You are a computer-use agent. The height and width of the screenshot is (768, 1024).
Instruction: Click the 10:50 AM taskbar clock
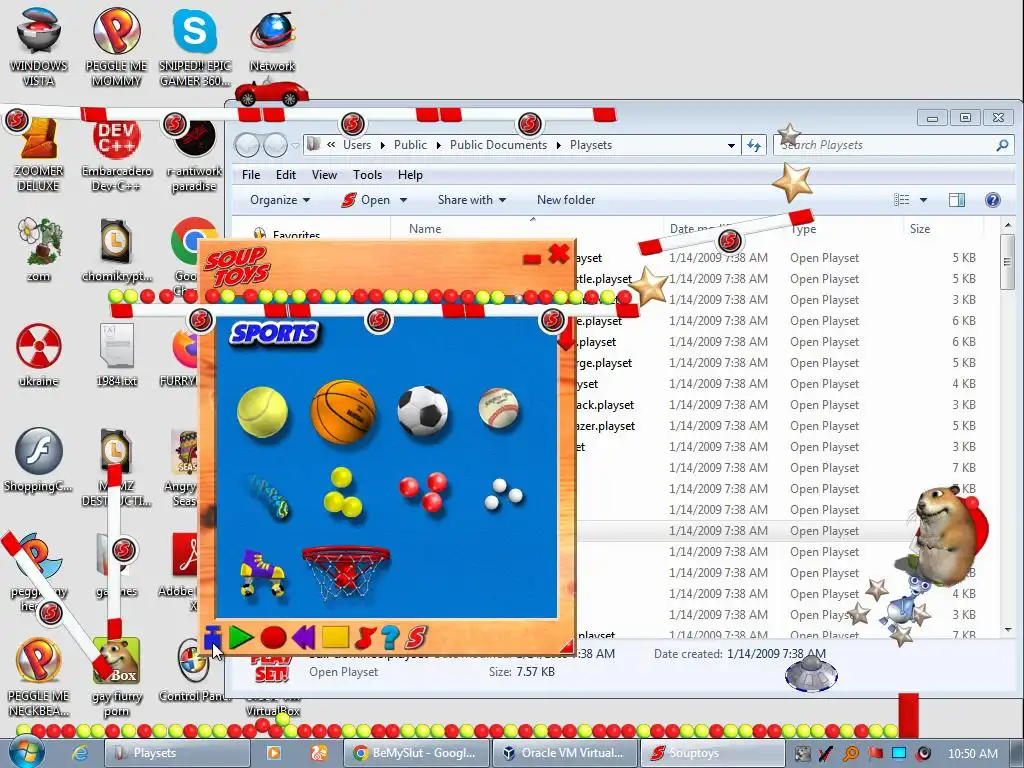(972, 753)
